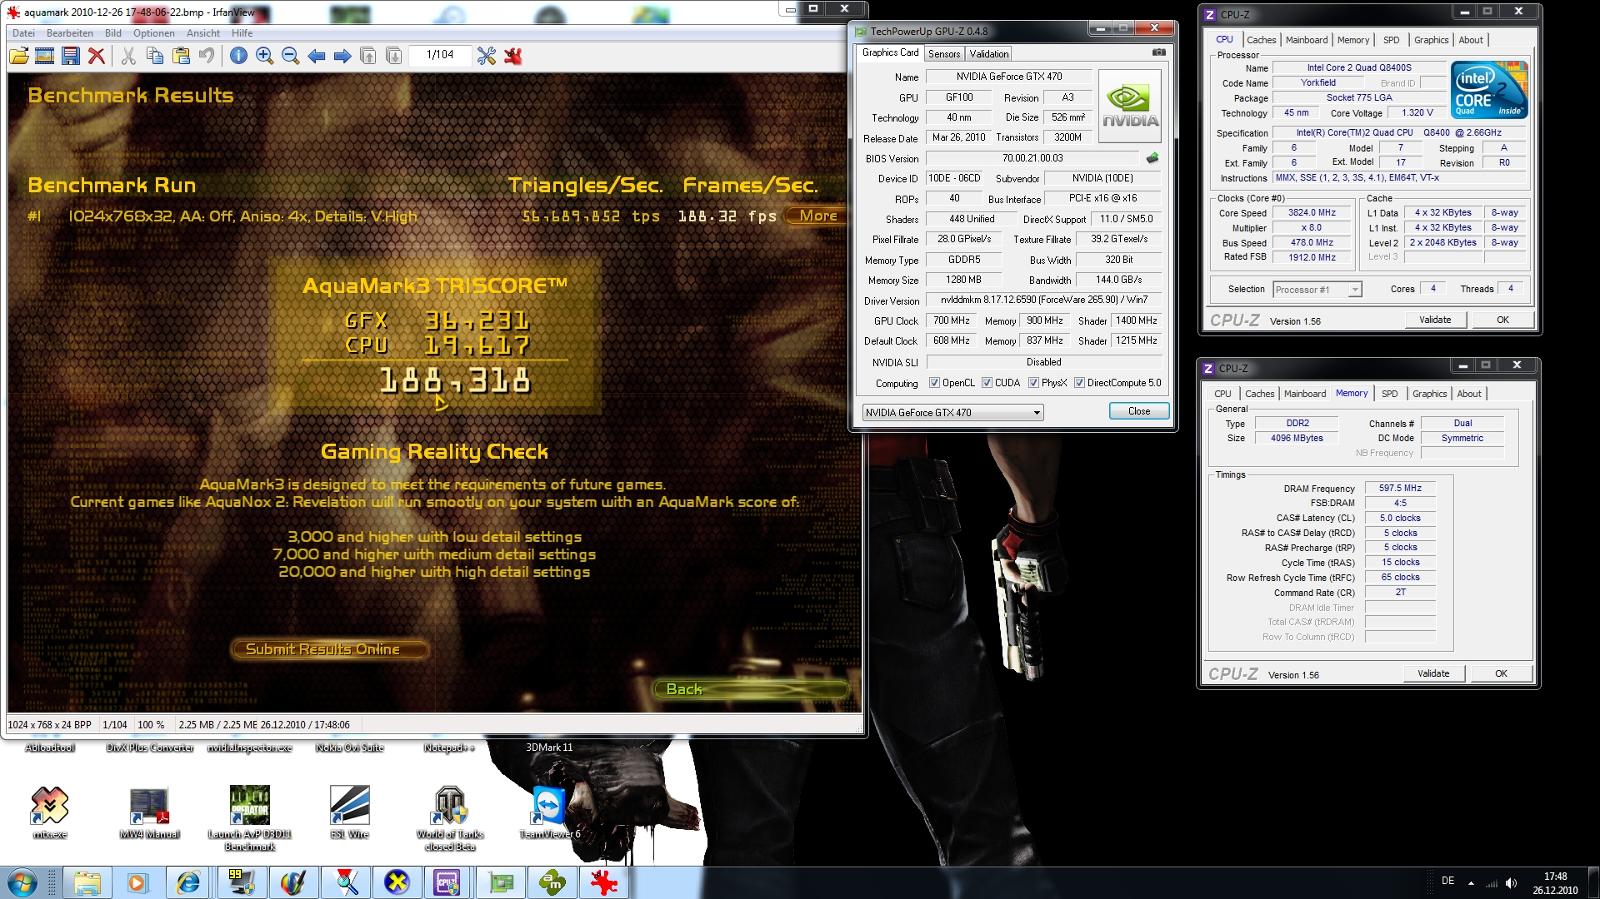Open Caches tab in lower CPU-Z window
Image resolution: width=1600 pixels, height=899 pixels.
[1260, 394]
